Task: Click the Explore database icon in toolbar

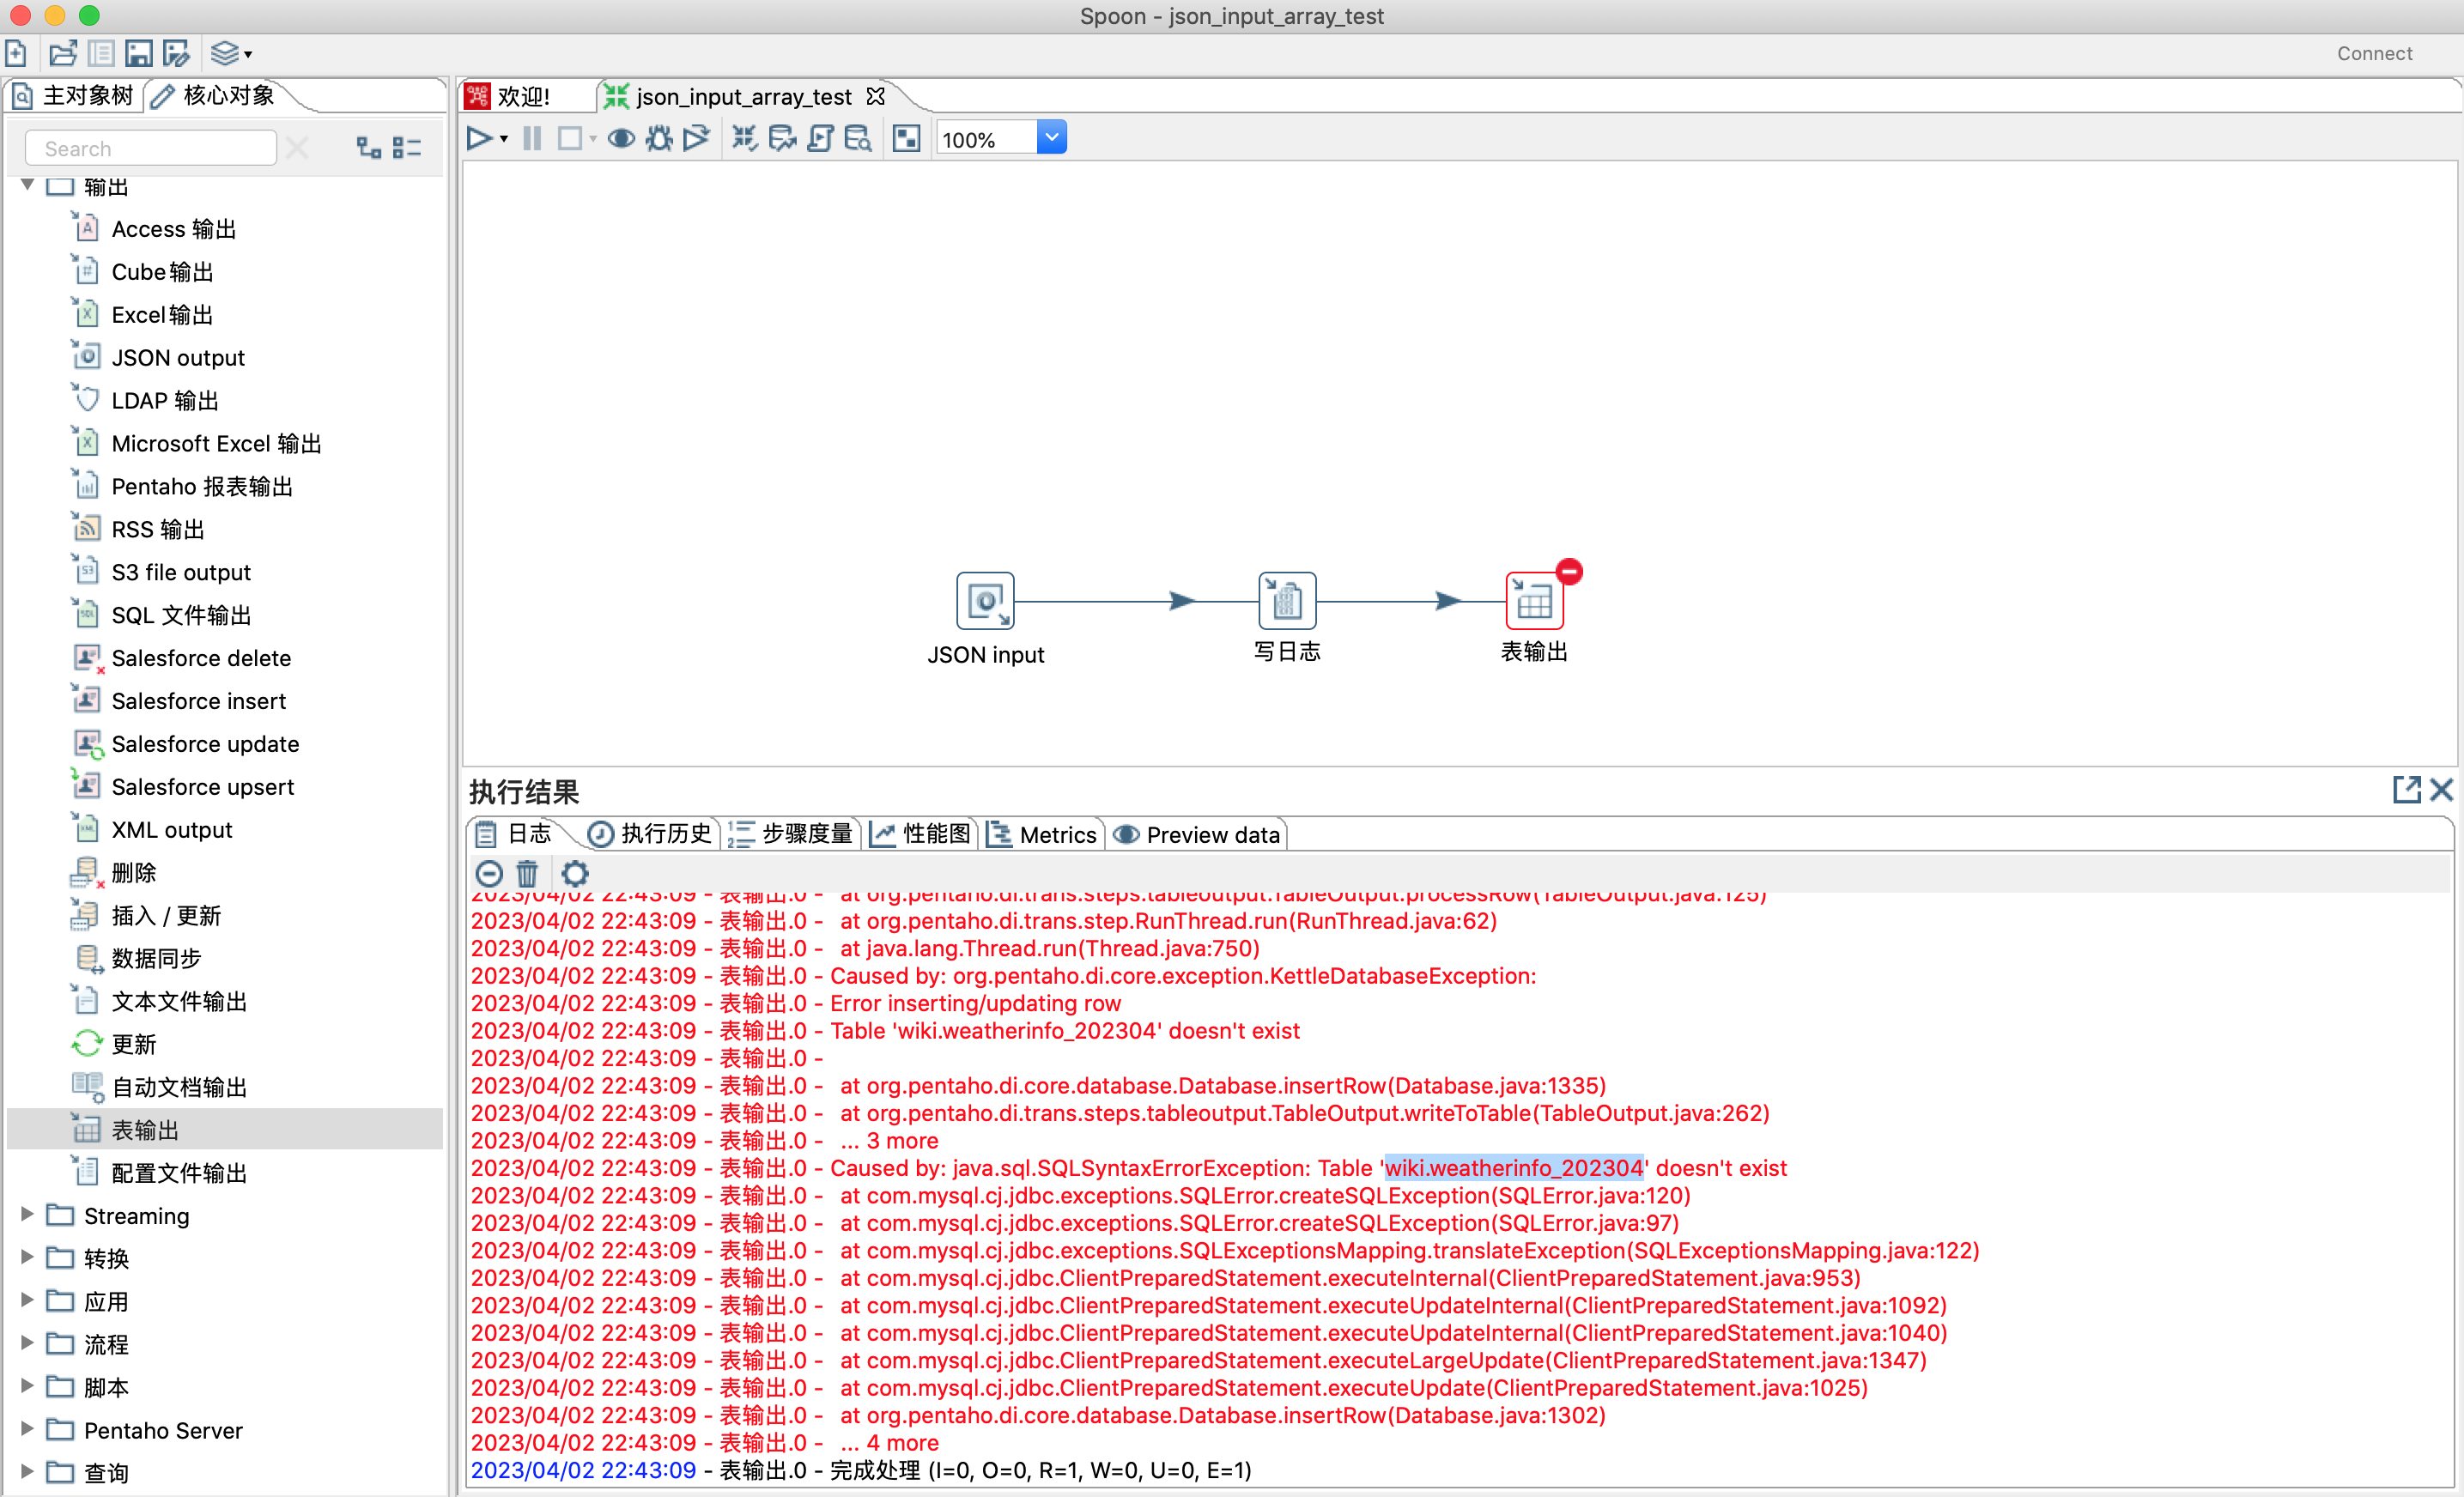Action: pos(857,139)
